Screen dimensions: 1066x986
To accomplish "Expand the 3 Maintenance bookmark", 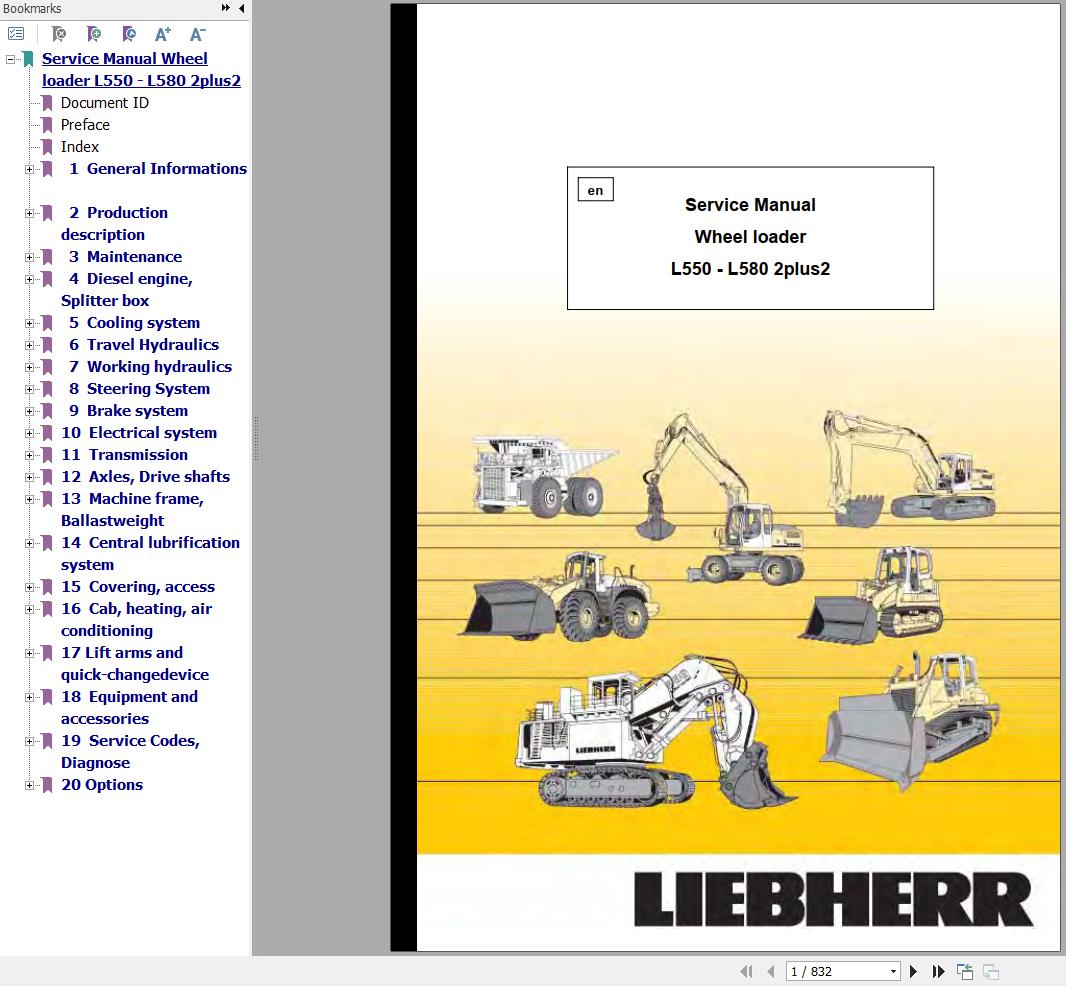I will tap(29, 257).
